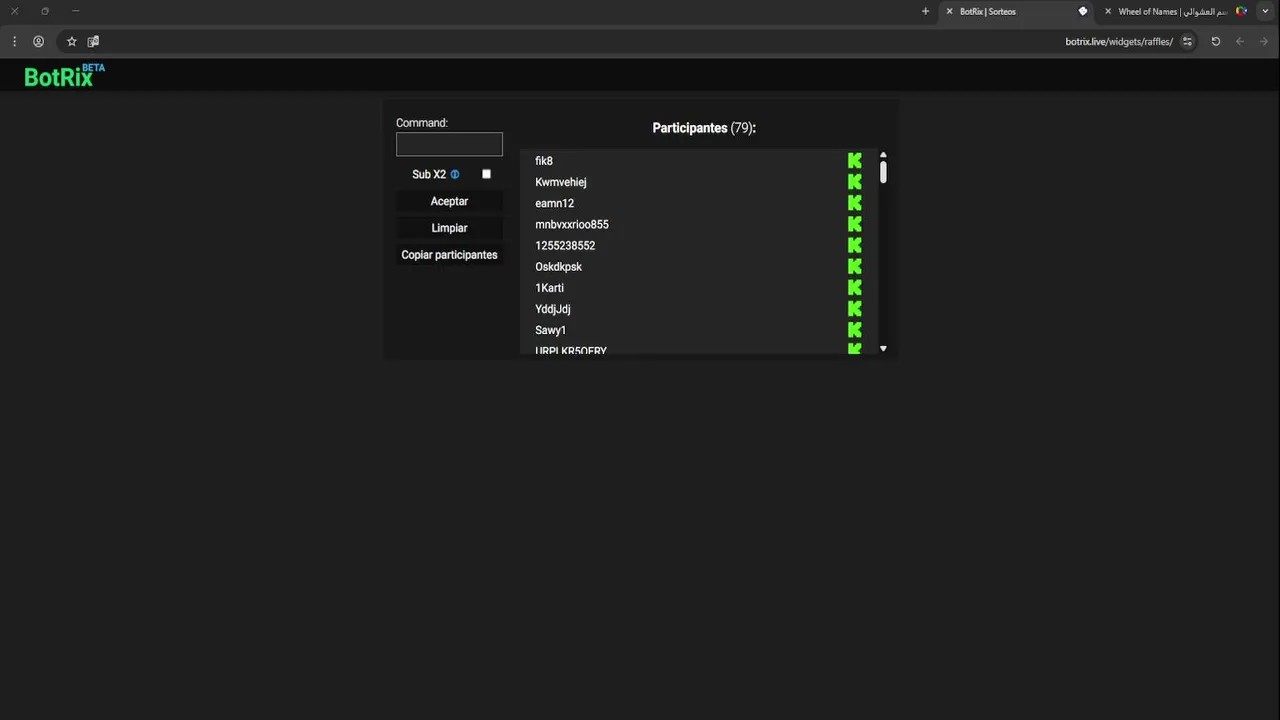The width and height of the screenshot is (1280, 720).
Task: Open the Chrome three-dot menu
Action: tap(14, 41)
